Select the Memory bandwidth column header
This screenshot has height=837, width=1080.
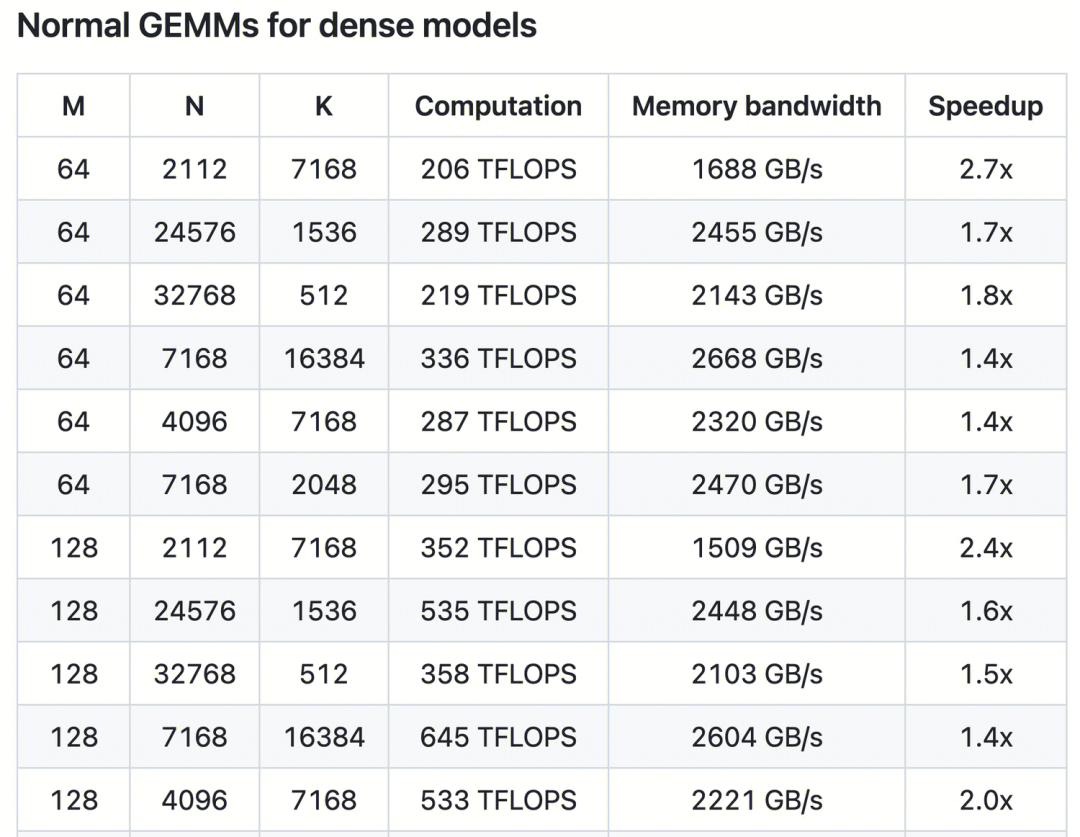(757, 106)
